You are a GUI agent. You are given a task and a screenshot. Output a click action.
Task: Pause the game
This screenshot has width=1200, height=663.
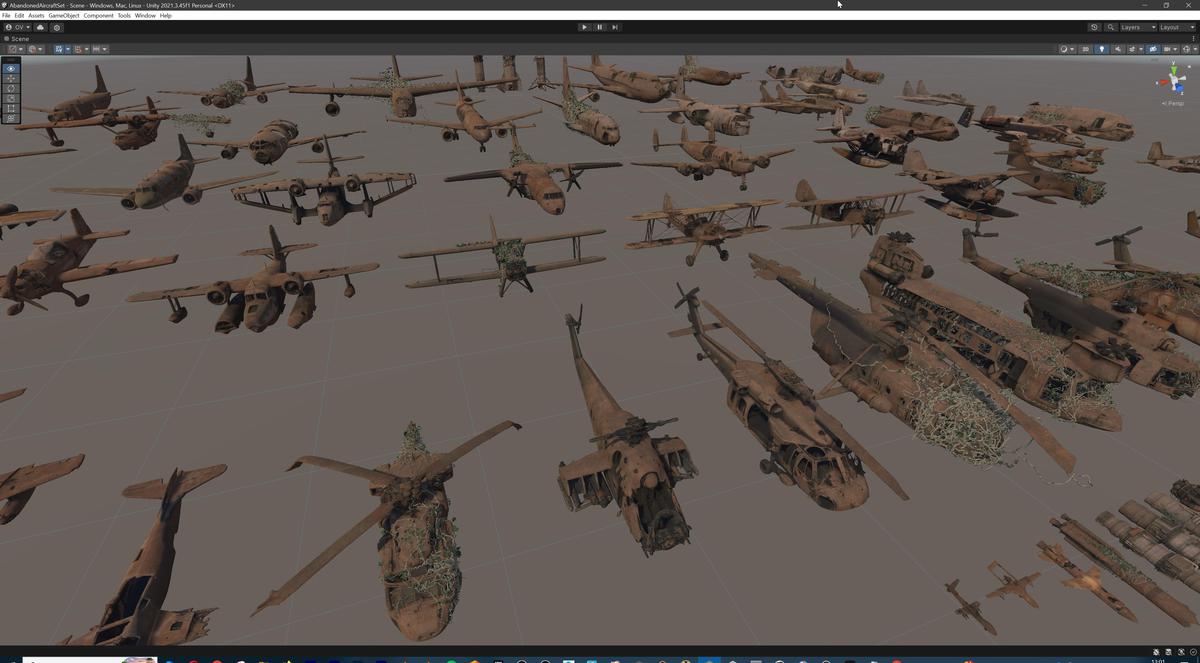(x=599, y=27)
